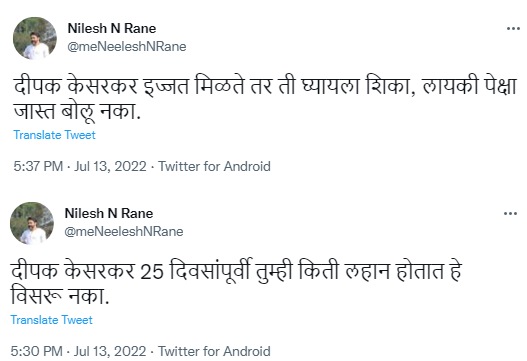Click the Jul 13, 2022 date on the top tweet

(110, 166)
